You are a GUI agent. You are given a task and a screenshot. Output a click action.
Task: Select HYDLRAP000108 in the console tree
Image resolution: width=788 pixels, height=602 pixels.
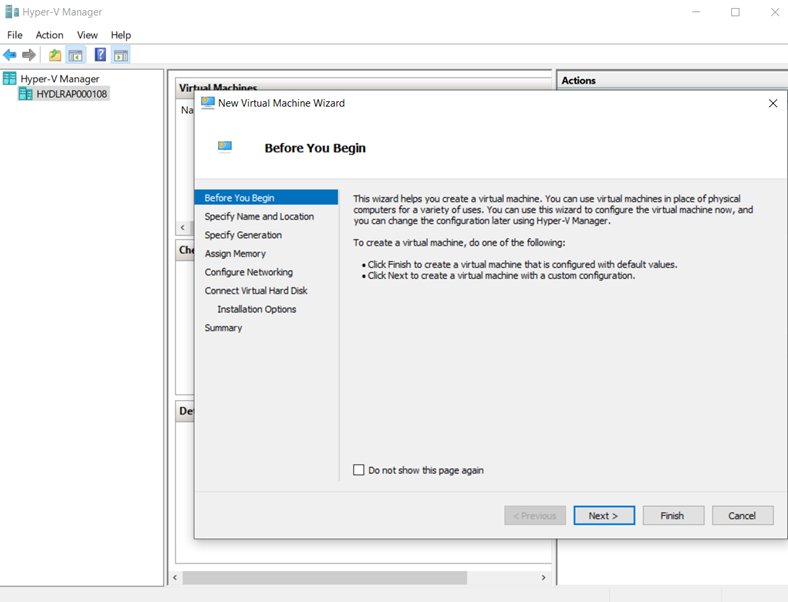pos(72,94)
